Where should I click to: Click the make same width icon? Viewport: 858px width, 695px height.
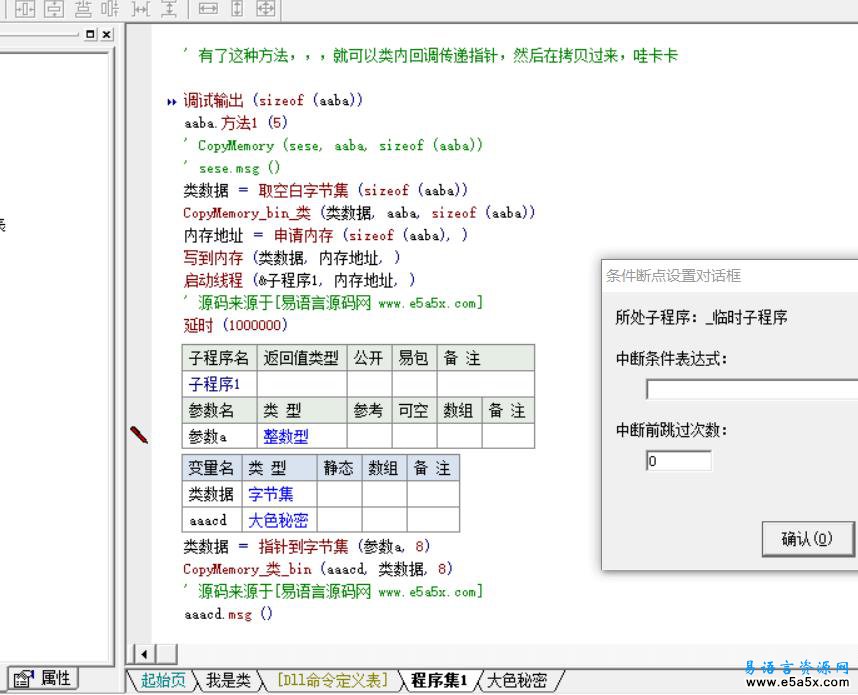point(208,8)
